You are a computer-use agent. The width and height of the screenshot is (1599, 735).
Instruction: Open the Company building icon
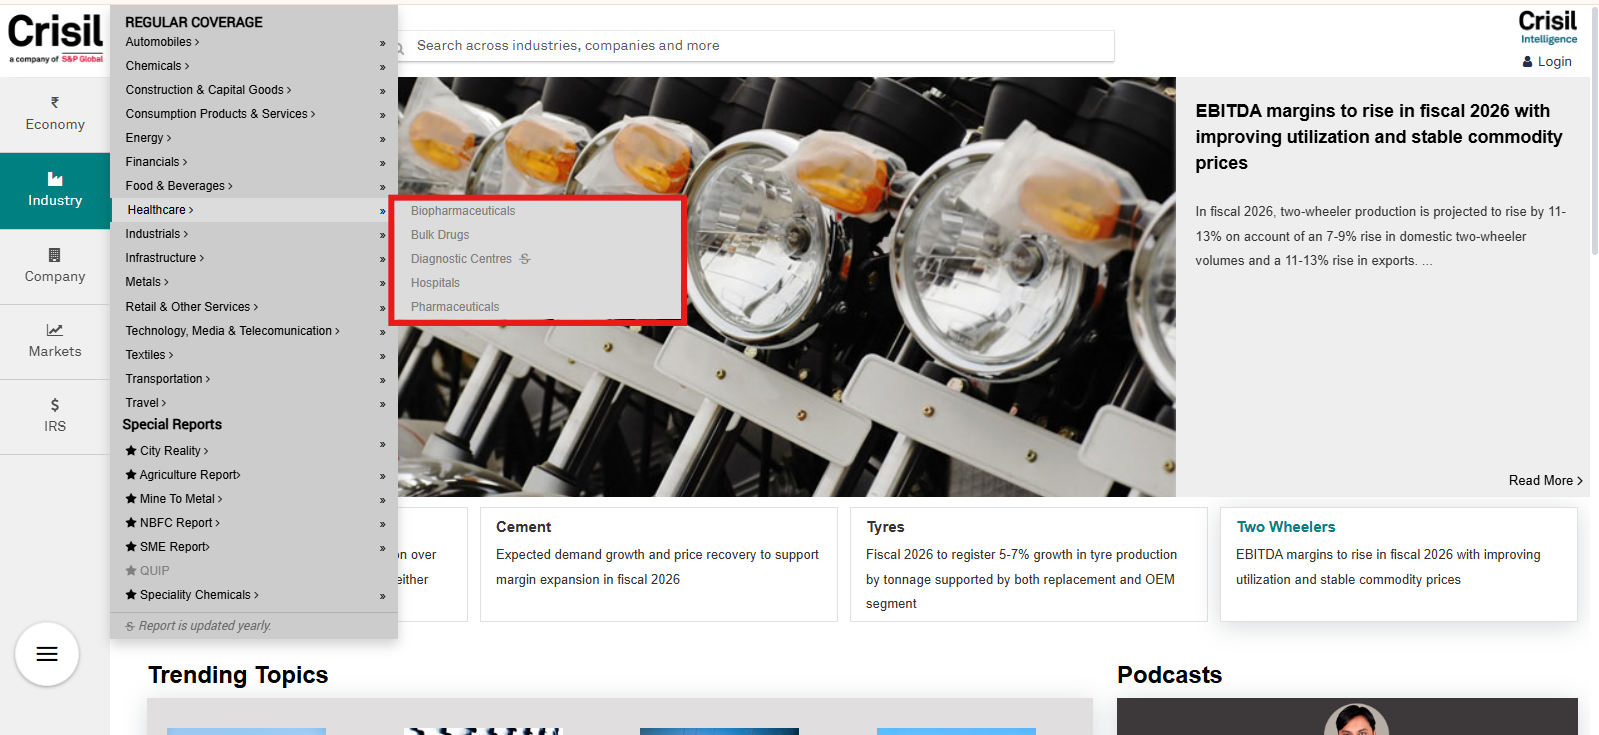pos(55,255)
